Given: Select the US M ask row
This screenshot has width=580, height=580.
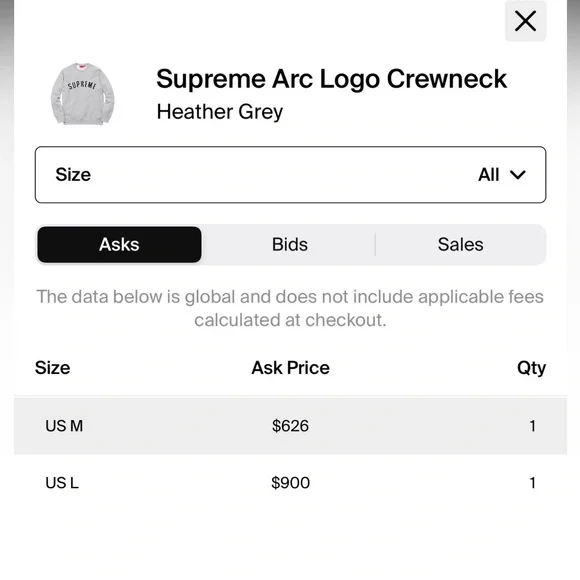Looking at the screenshot, I should tap(290, 426).
